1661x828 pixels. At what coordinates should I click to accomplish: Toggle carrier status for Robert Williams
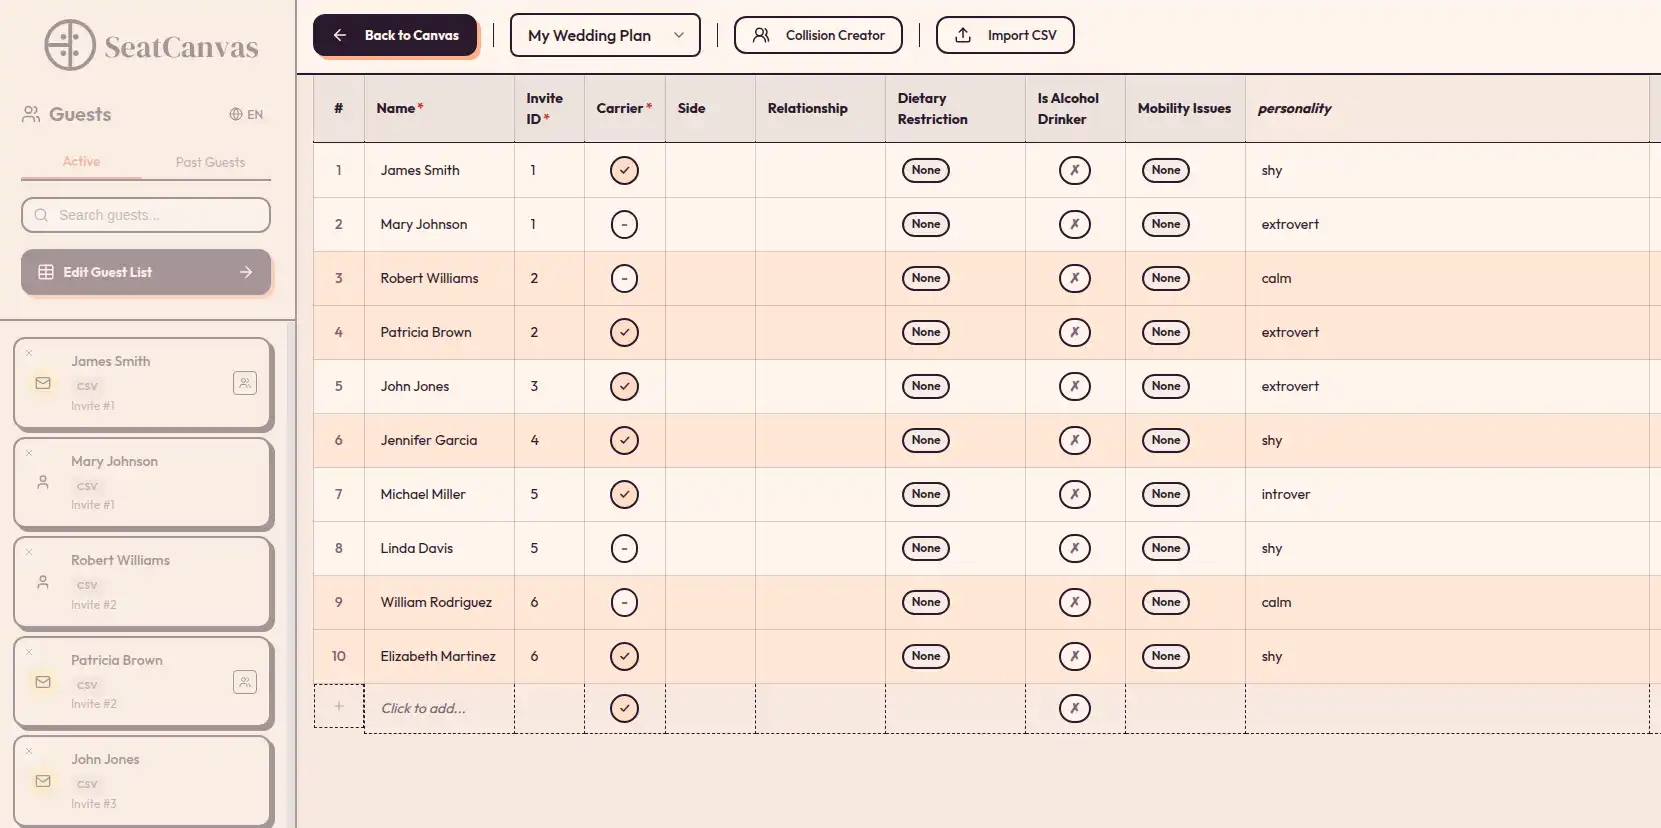point(624,278)
